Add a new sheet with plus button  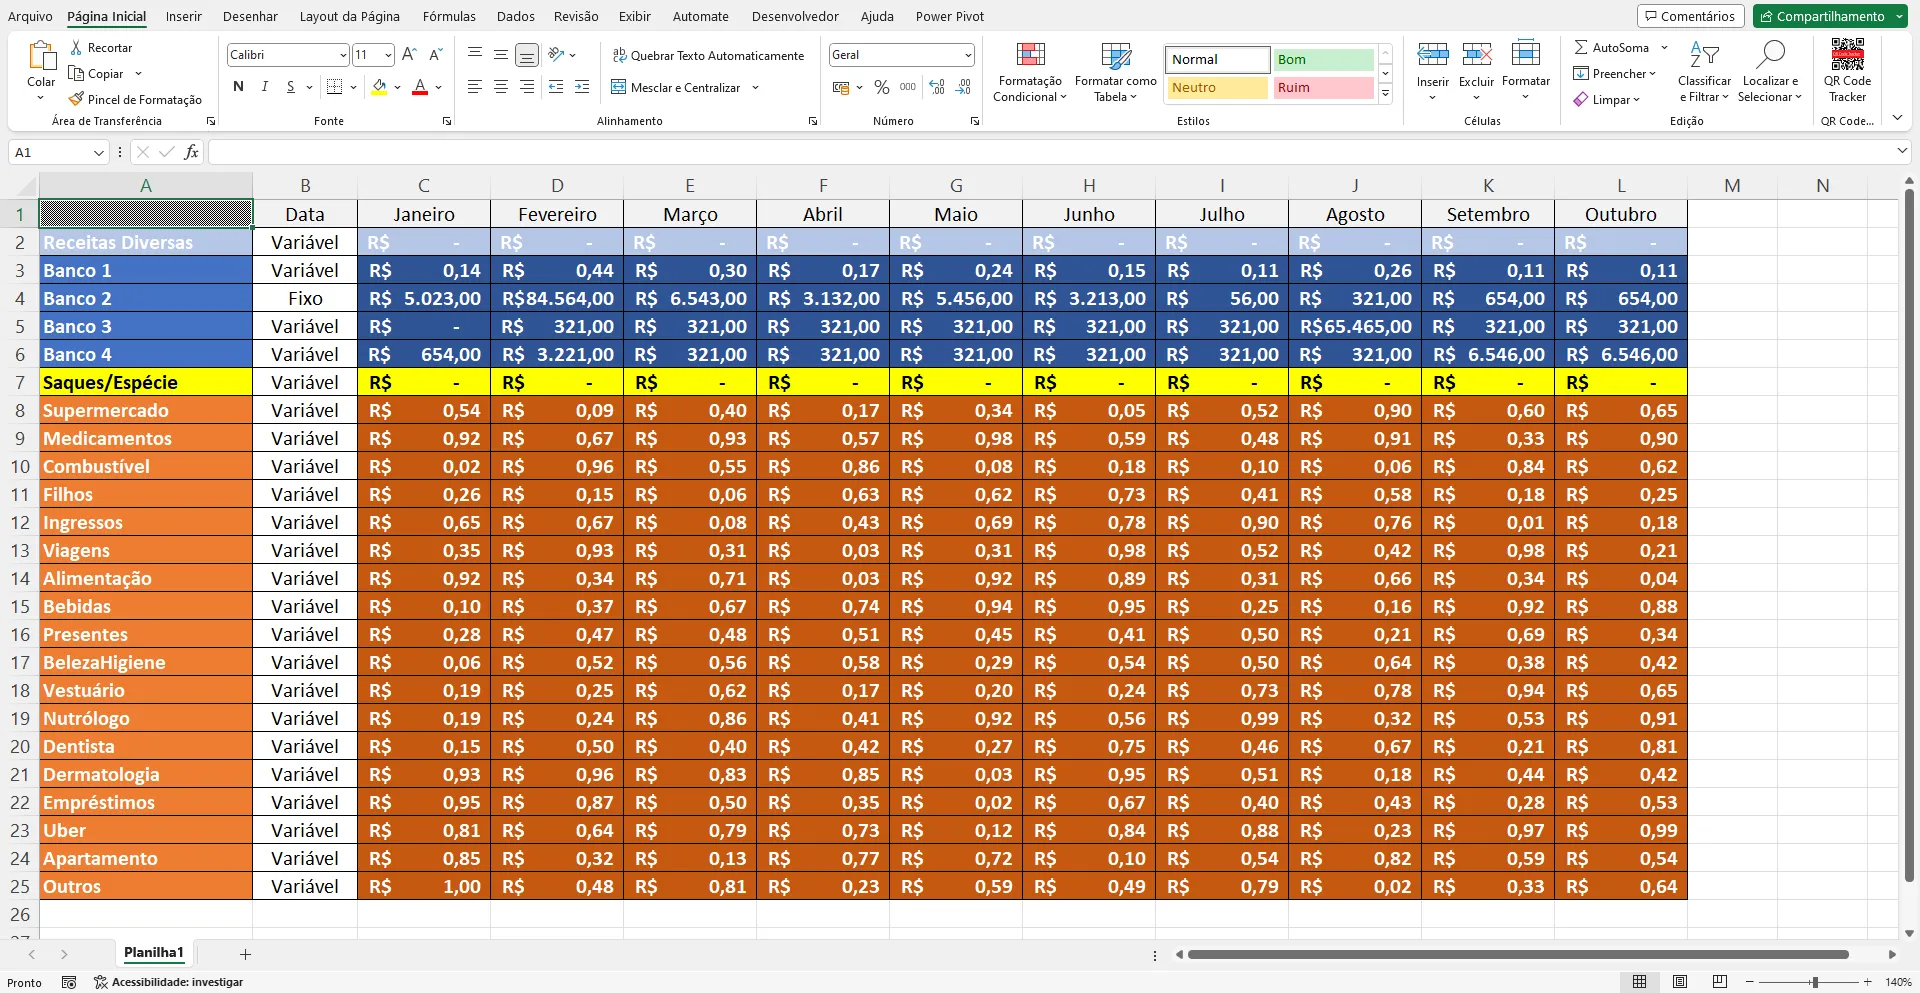[x=245, y=954]
